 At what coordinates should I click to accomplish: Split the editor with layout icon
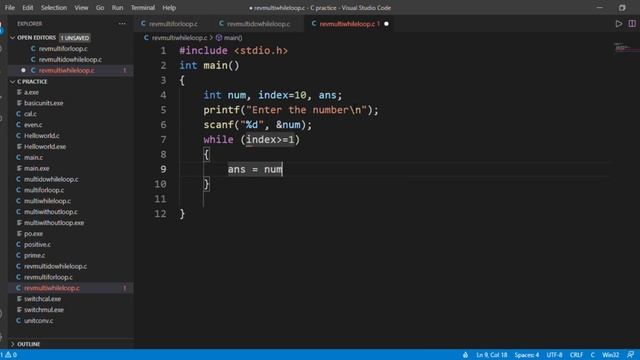(632, 24)
